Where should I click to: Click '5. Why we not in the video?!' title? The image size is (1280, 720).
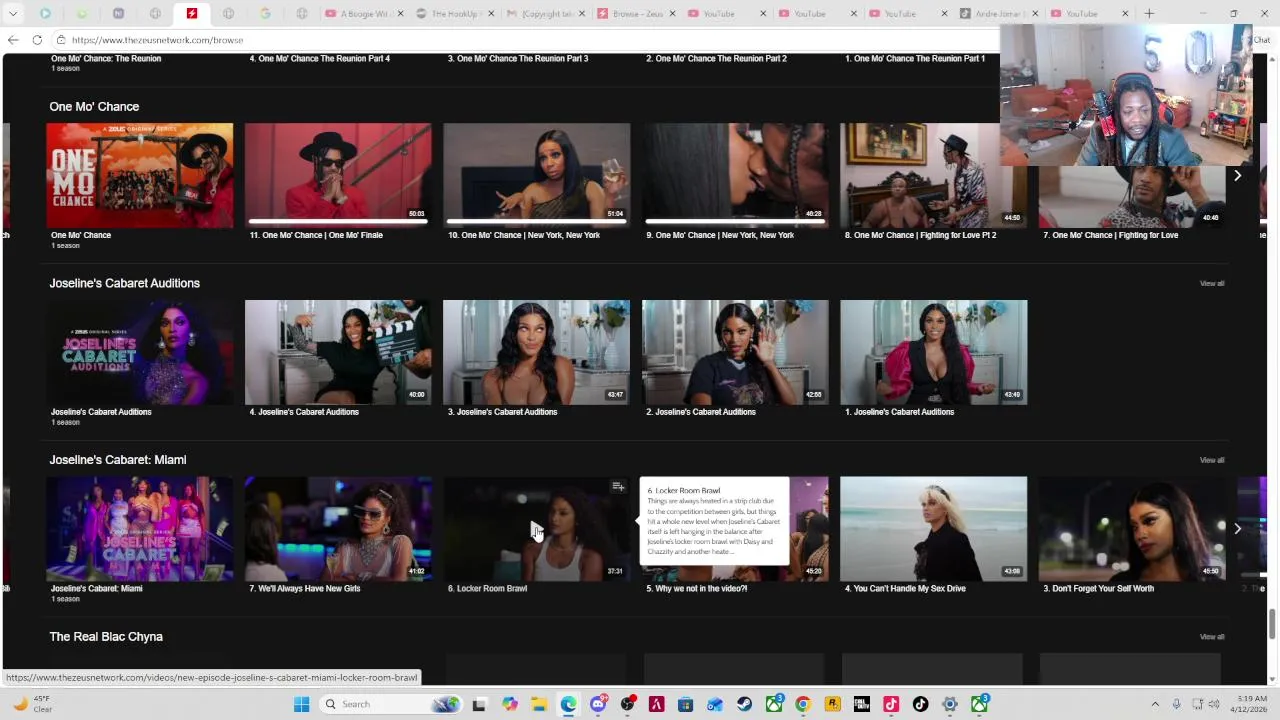[696, 589]
